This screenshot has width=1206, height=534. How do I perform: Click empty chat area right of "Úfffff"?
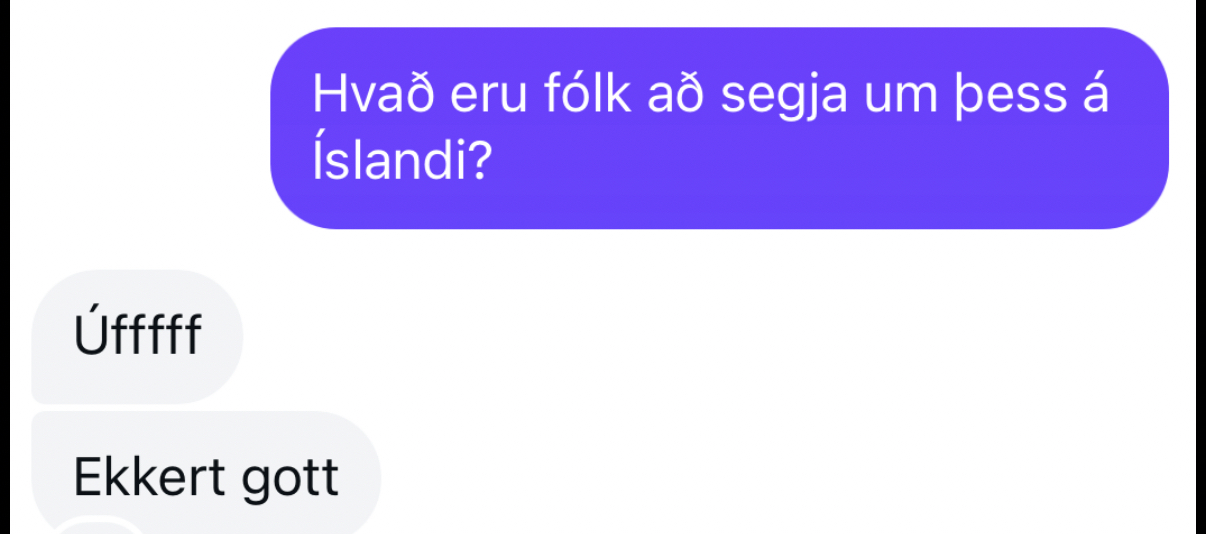[700, 336]
